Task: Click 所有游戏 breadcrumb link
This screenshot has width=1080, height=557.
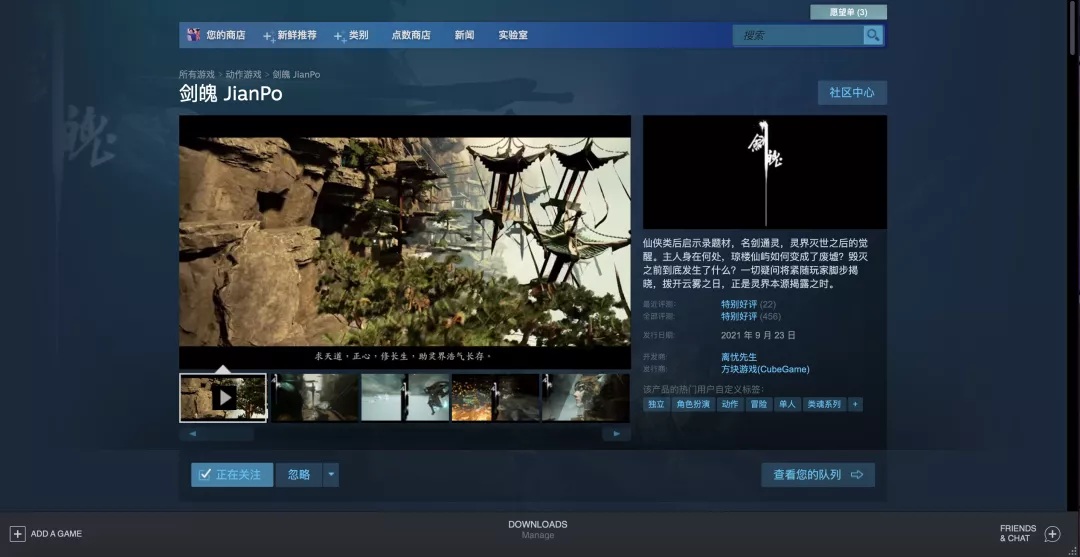Action: [196, 74]
